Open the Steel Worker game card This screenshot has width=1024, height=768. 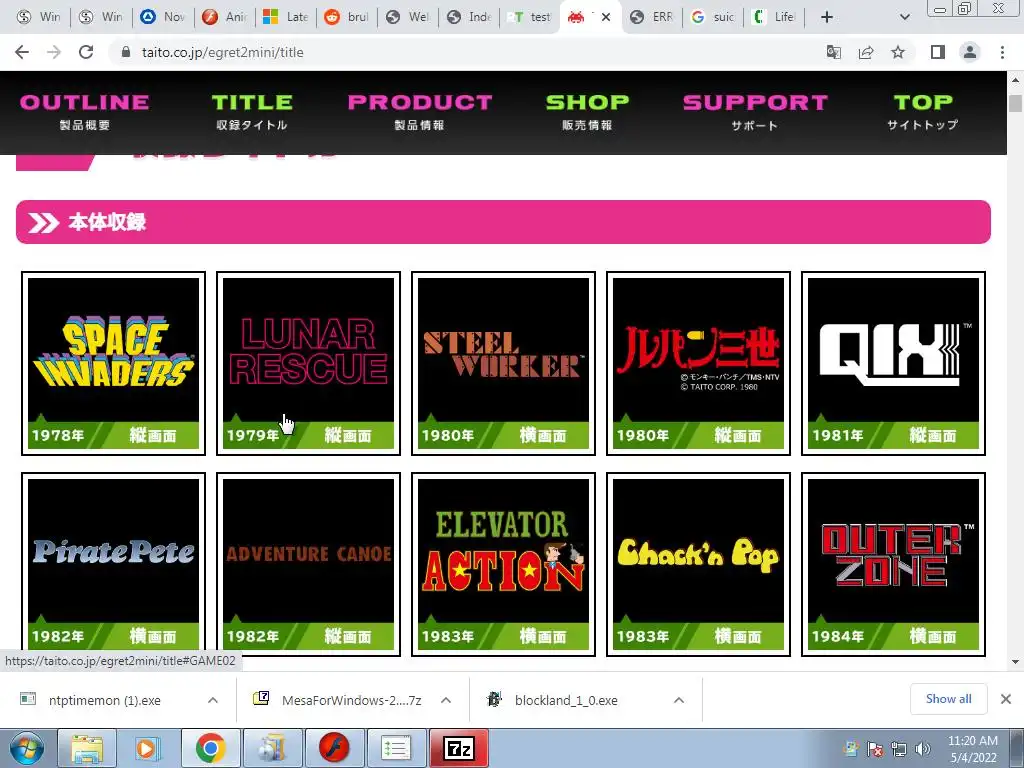[x=504, y=363]
